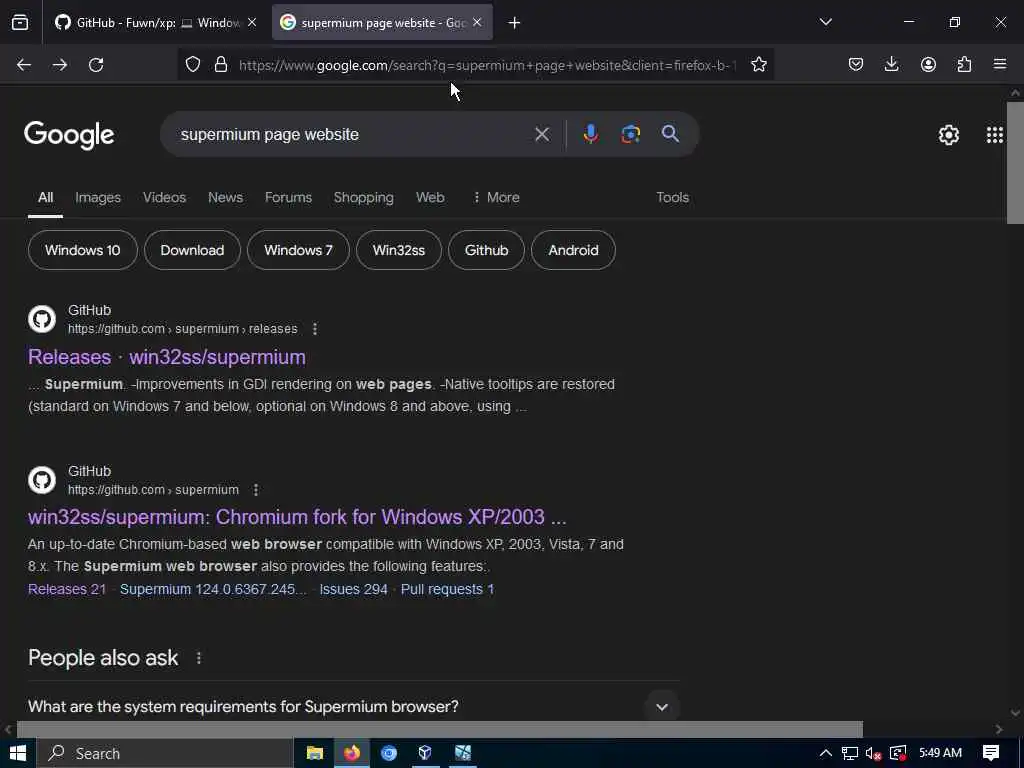Open the Firefox account menu
This screenshot has width=1024, height=768.
(x=928, y=65)
